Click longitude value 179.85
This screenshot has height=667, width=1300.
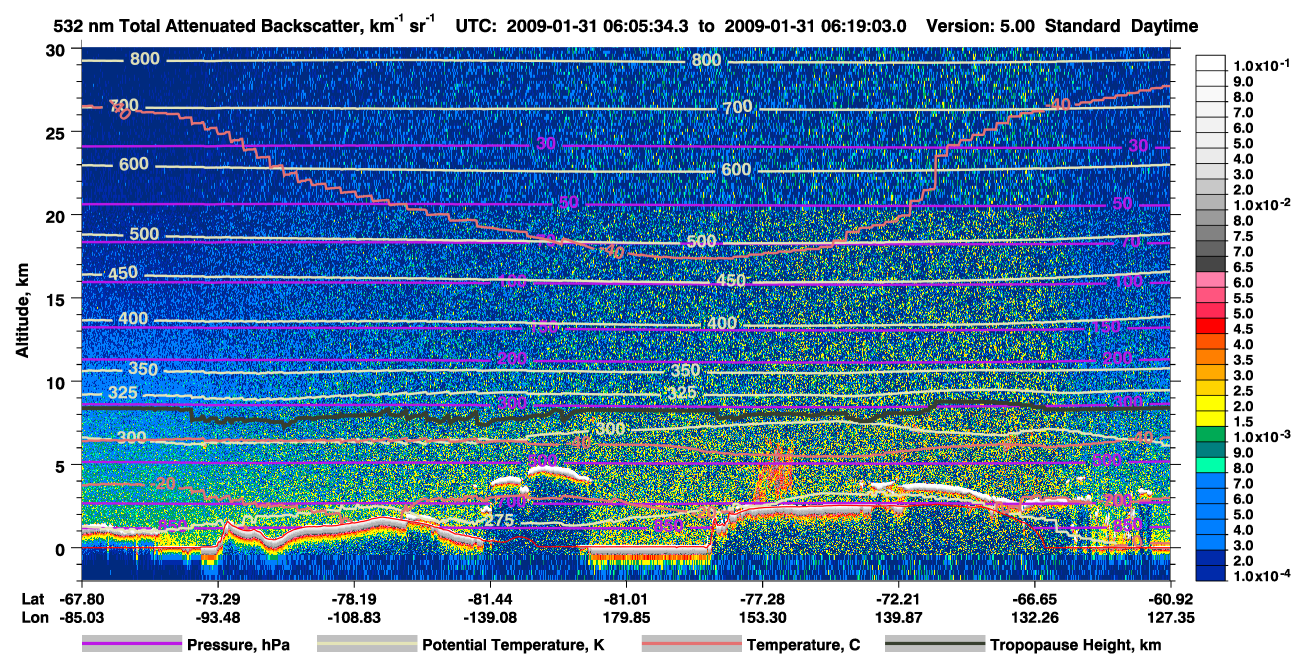click(627, 617)
